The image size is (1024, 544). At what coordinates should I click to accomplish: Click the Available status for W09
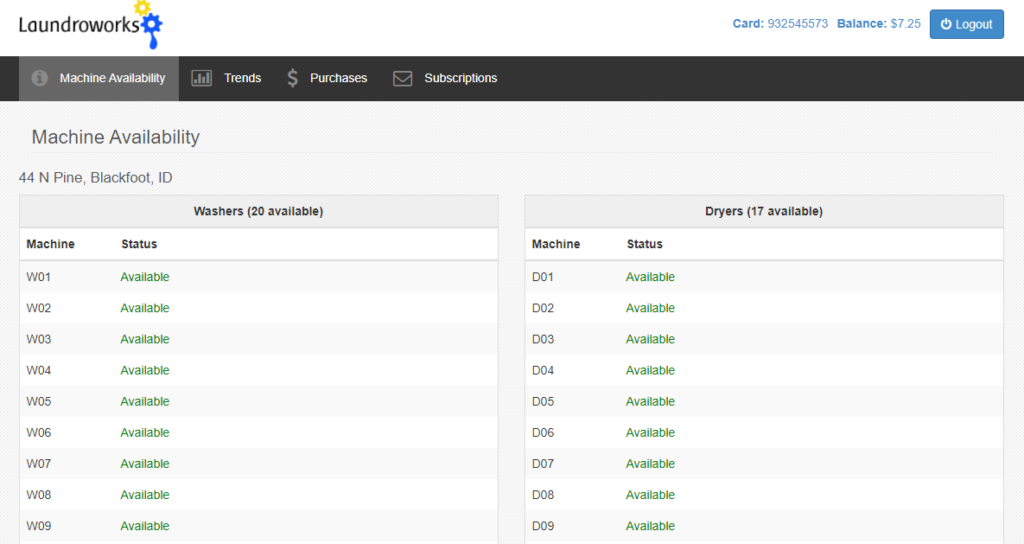point(145,526)
